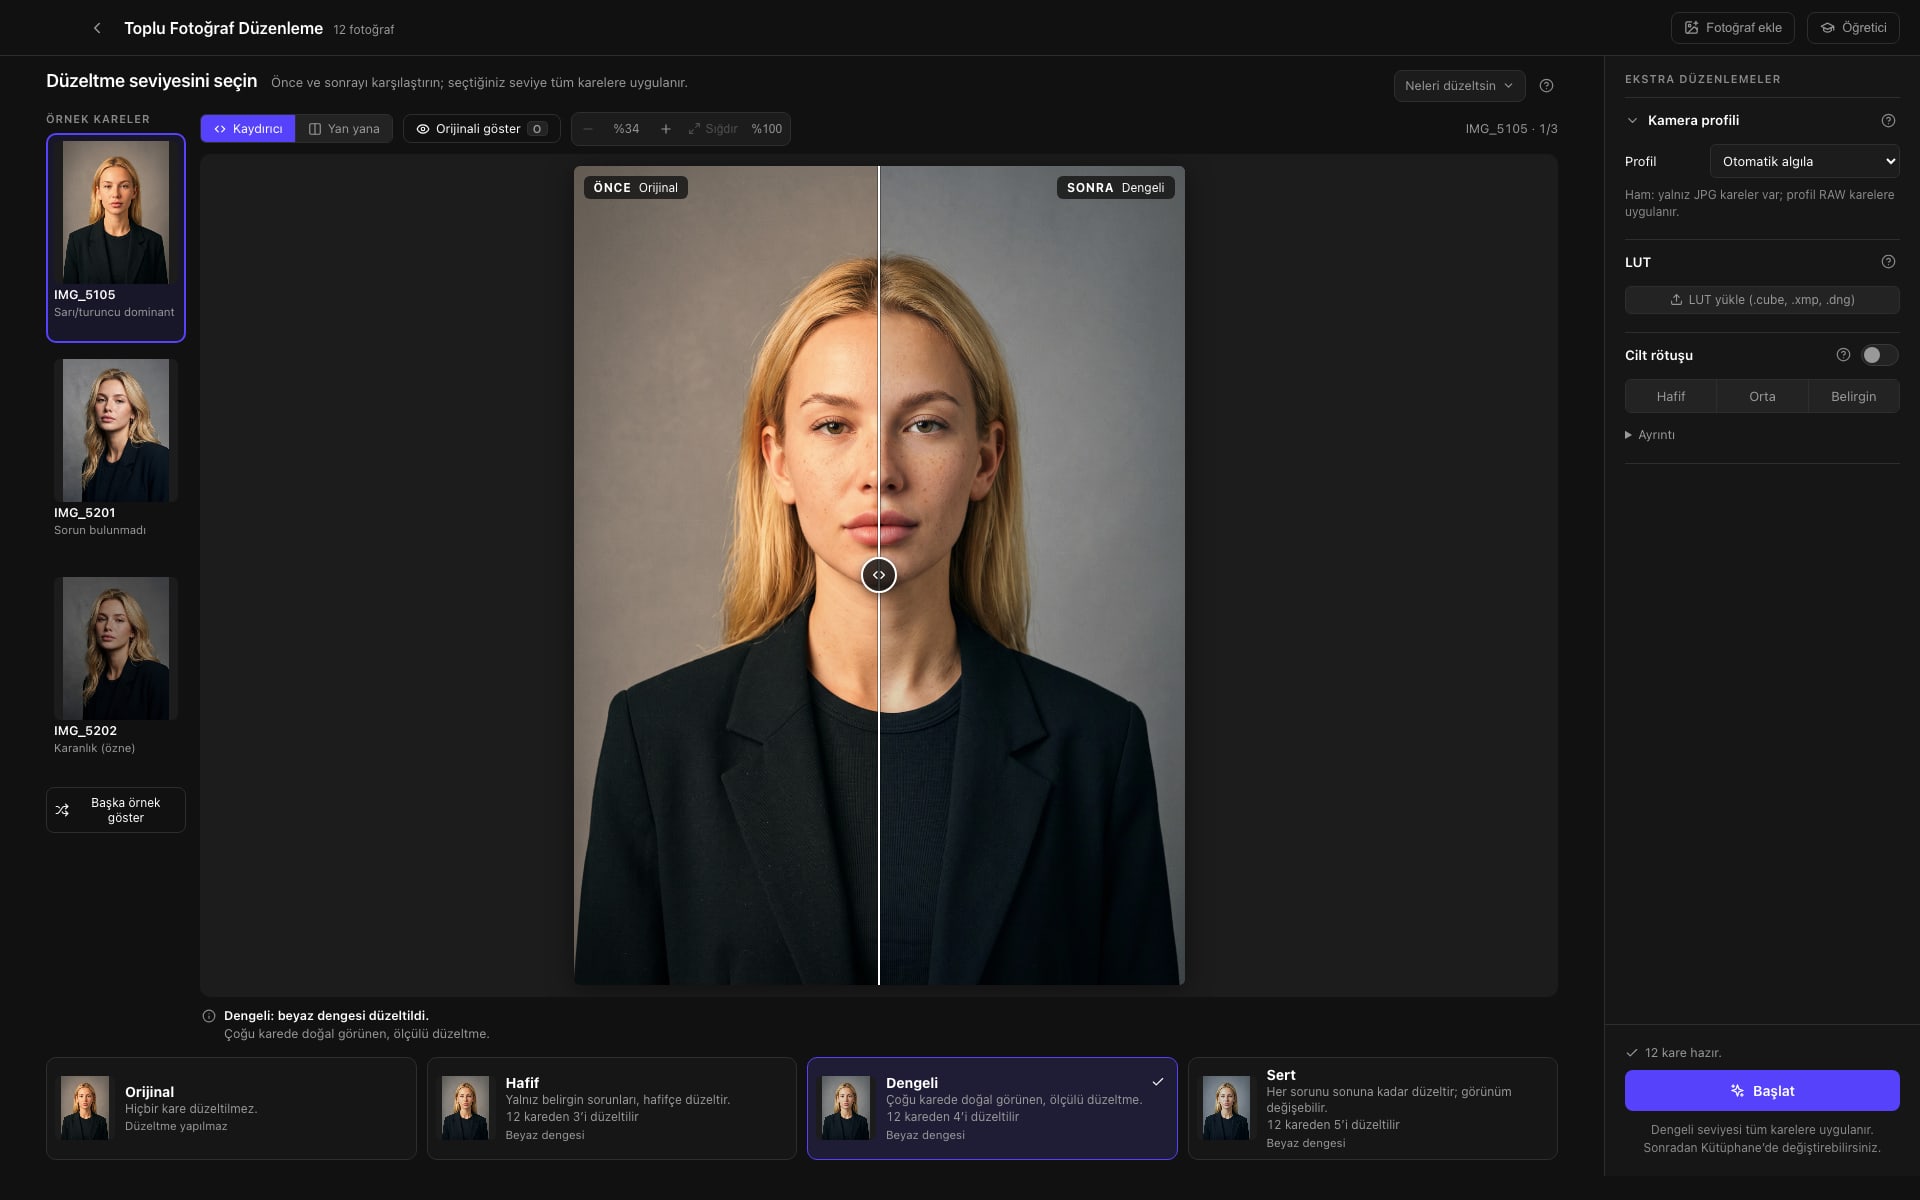Open the Neleri düzeltsin dropdown

point(1459,86)
